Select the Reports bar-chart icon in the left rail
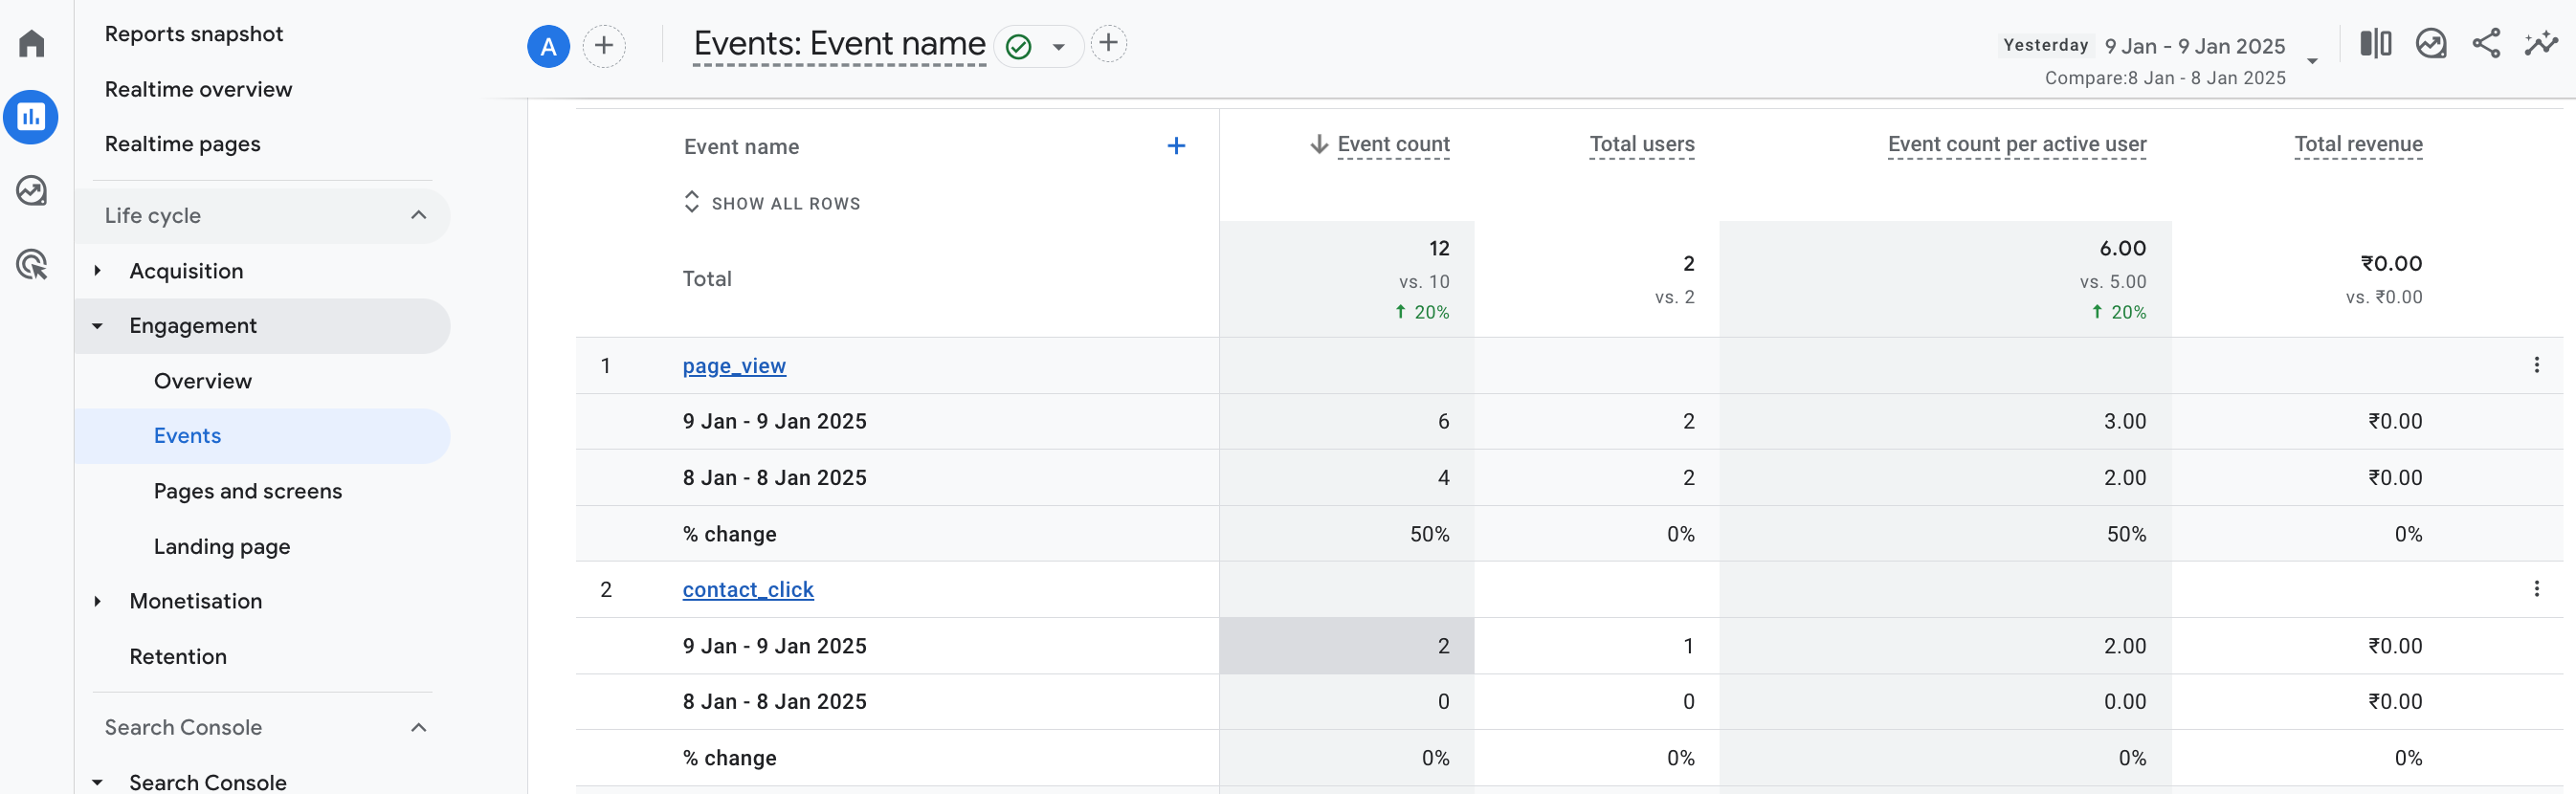Image resolution: width=2576 pixels, height=794 pixels. 31,117
